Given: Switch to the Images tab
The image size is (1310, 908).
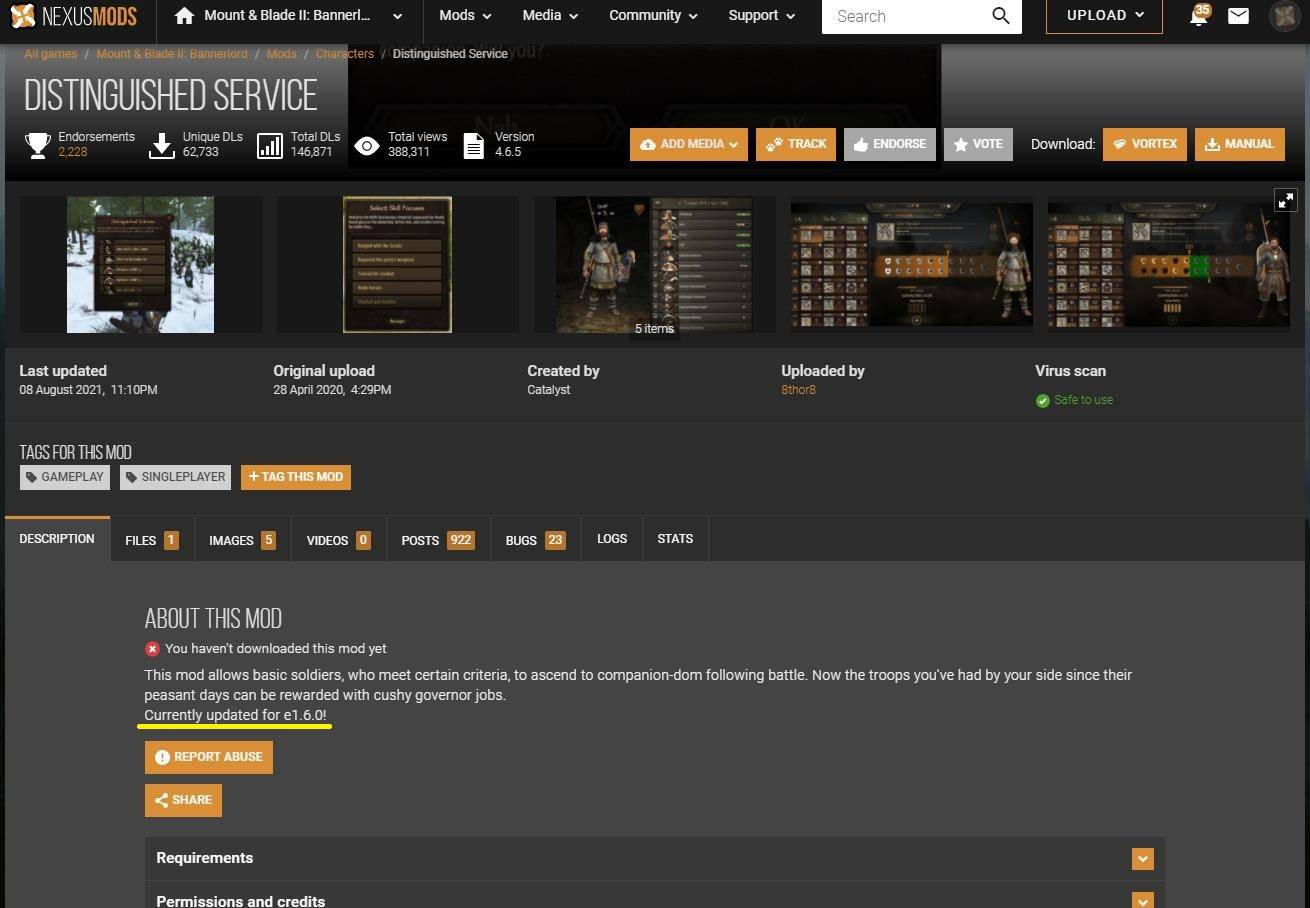Looking at the screenshot, I should (x=241, y=540).
